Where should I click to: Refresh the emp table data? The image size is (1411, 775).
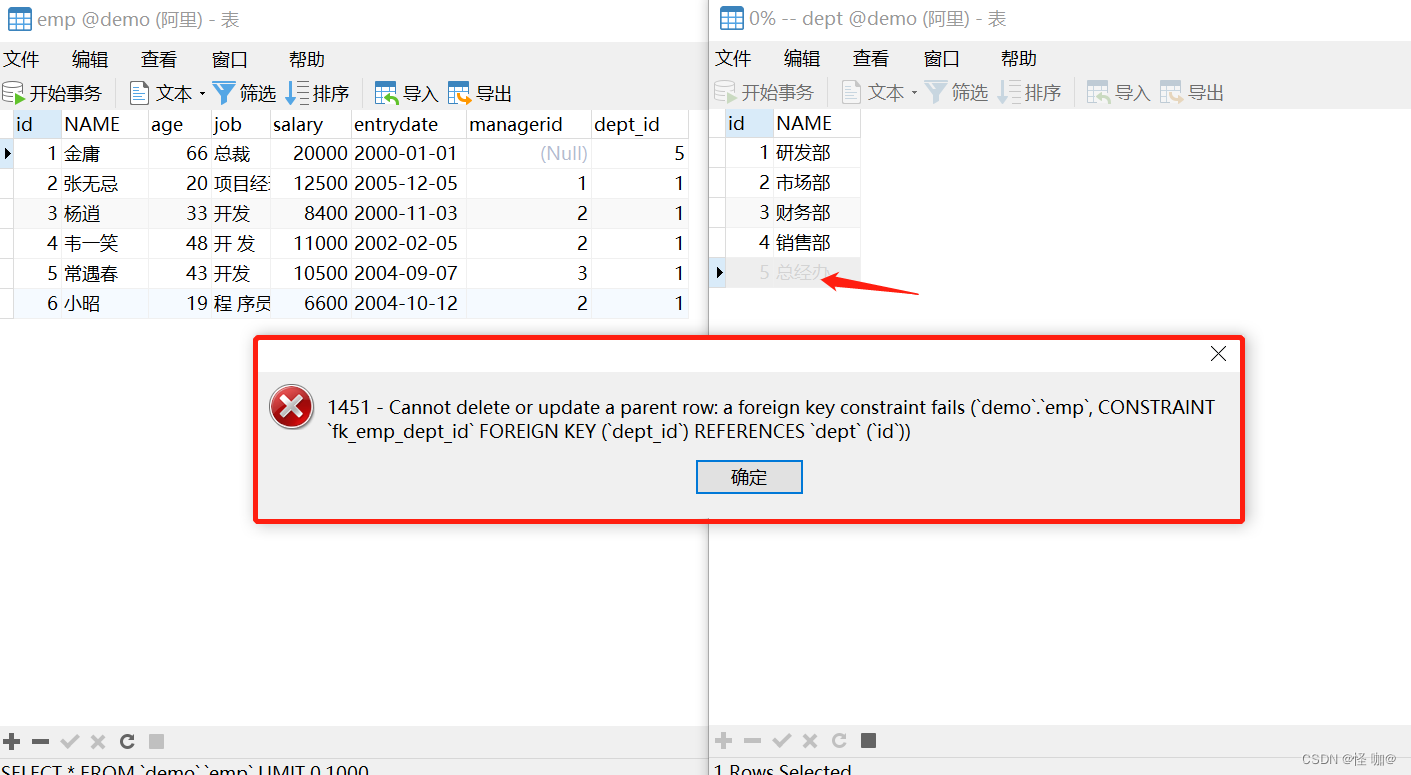tap(127, 741)
